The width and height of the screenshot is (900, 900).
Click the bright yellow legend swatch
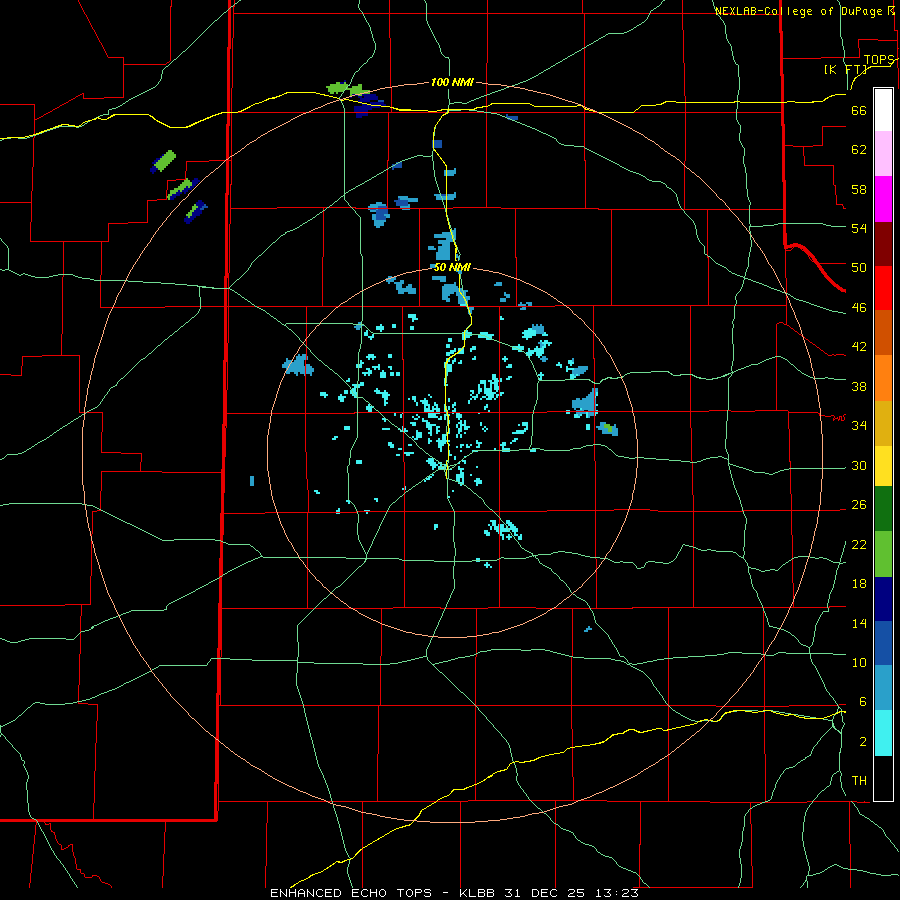[x=883, y=466]
